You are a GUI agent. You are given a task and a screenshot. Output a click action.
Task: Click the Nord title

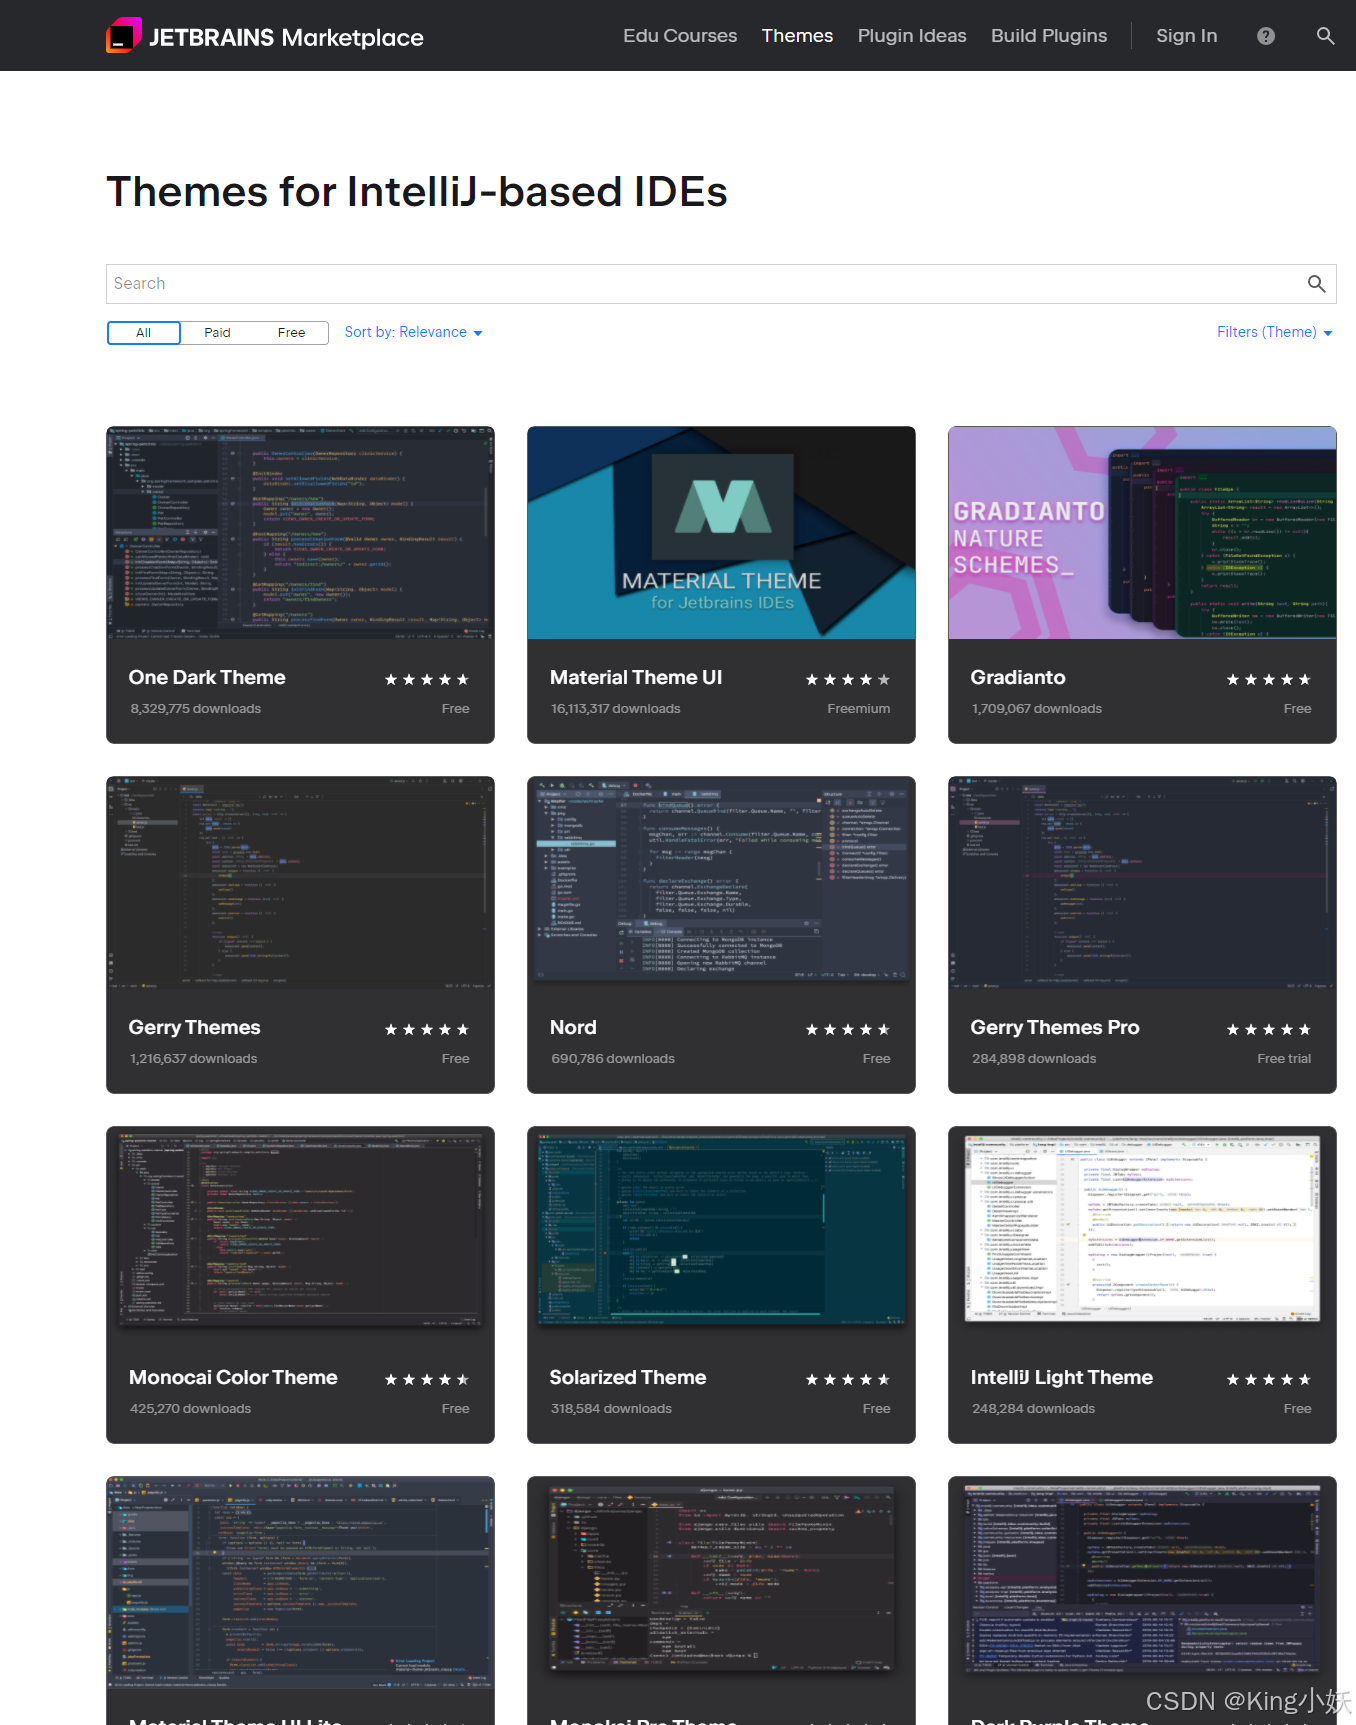(x=573, y=1027)
